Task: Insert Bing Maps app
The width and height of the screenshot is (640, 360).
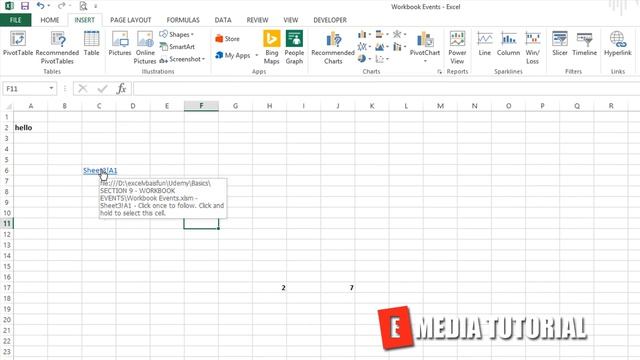Action: click(x=271, y=47)
